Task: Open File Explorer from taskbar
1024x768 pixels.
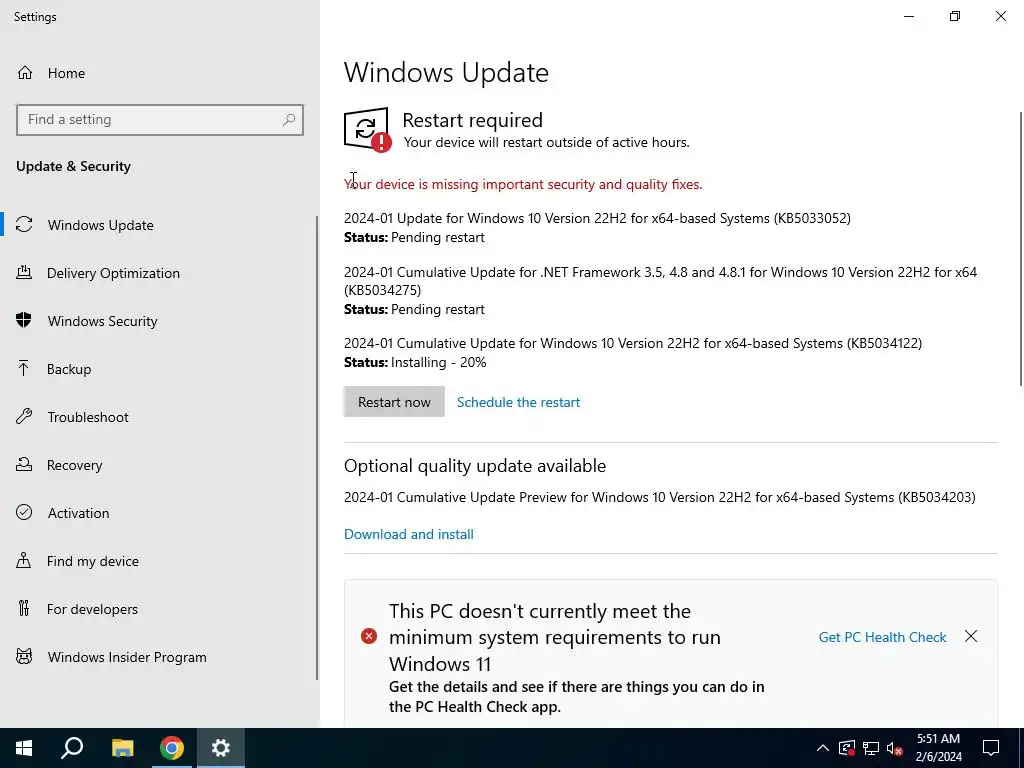Action: coord(122,748)
